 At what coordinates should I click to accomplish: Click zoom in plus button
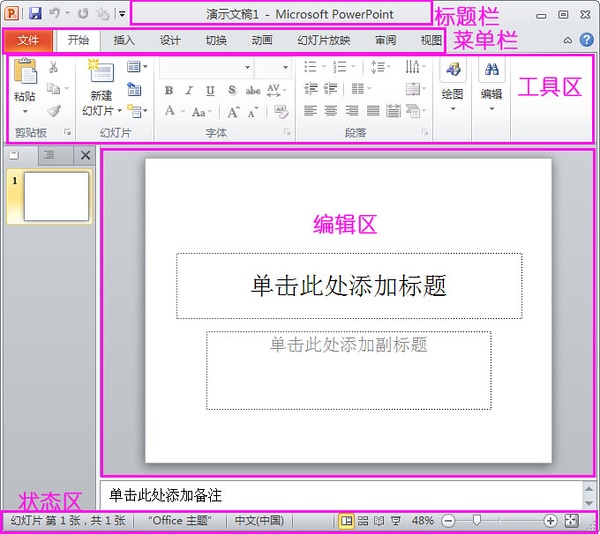coord(550,521)
